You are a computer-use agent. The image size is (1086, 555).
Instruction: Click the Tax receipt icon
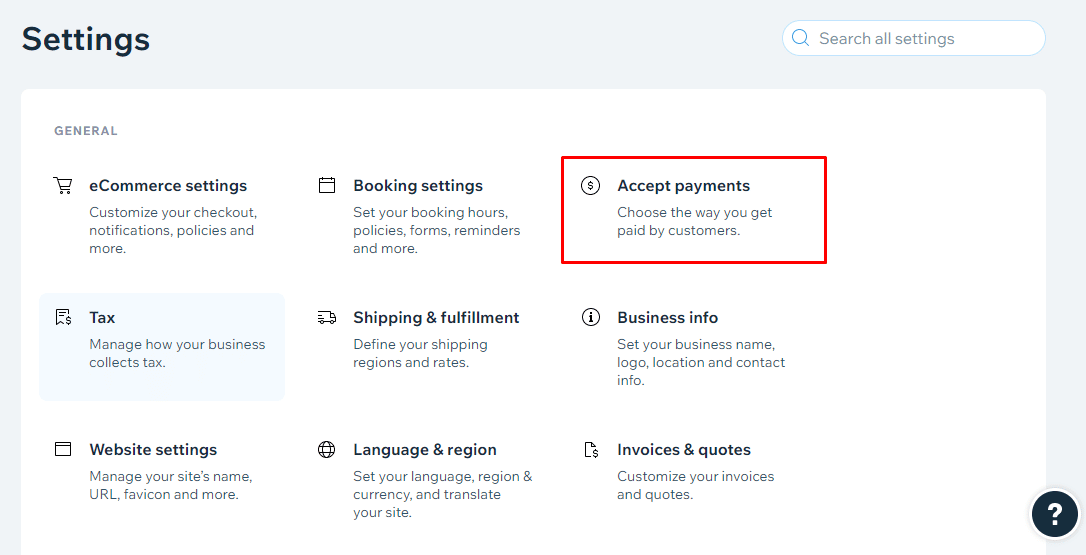tap(63, 317)
